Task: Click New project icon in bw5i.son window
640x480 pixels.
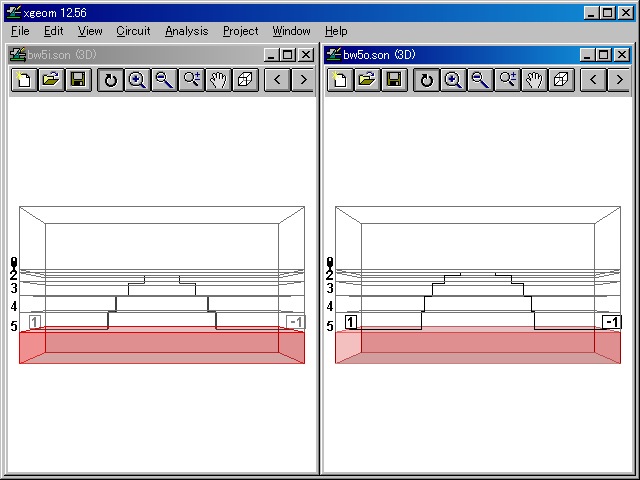Action: (x=24, y=80)
